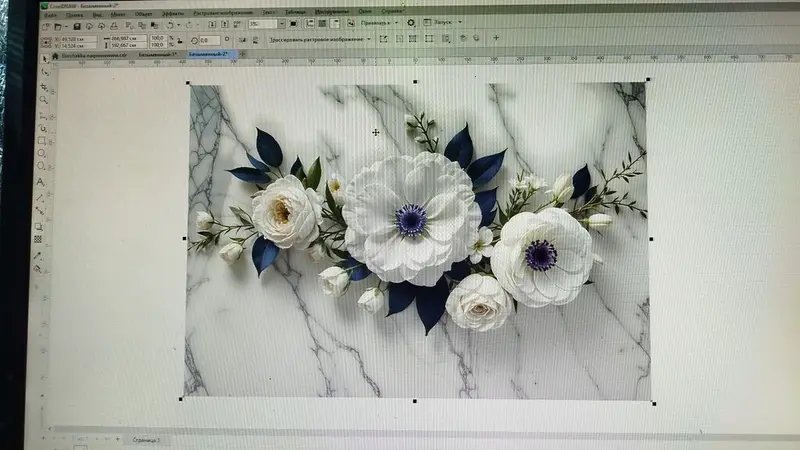The image size is (800, 450).
Task: Click the Undo arrow icon
Action: click(x=170, y=25)
